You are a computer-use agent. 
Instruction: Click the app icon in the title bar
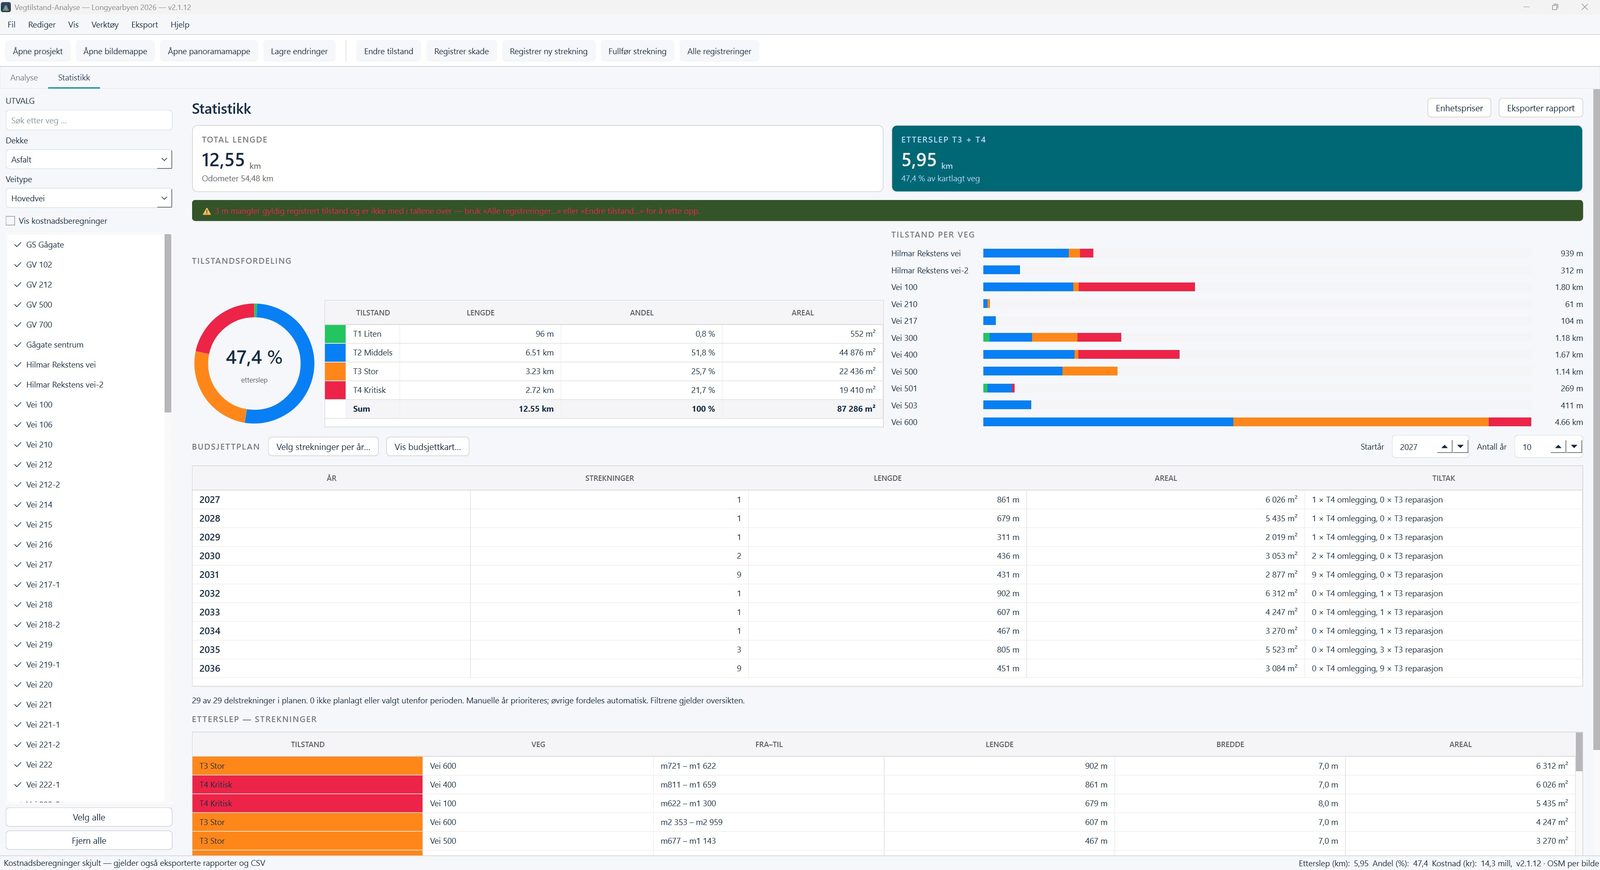(x=6, y=7)
